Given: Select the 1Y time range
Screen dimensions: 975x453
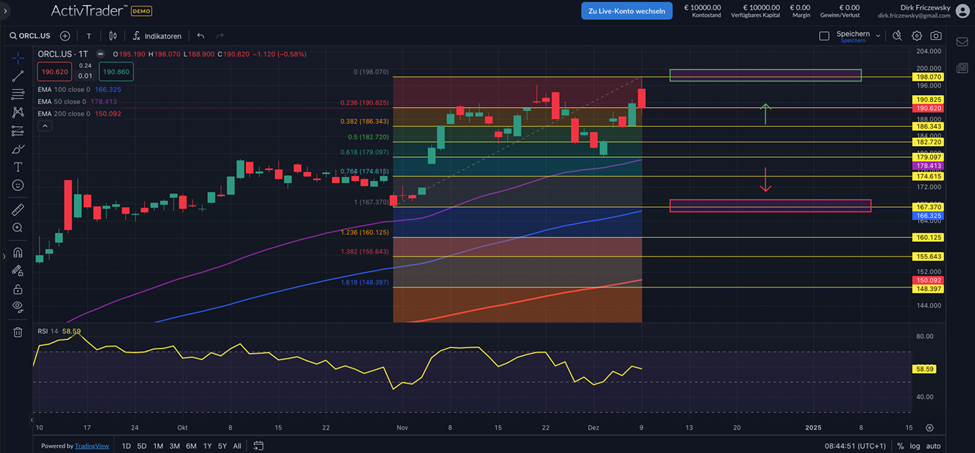Looking at the screenshot, I should click(x=207, y=446).
